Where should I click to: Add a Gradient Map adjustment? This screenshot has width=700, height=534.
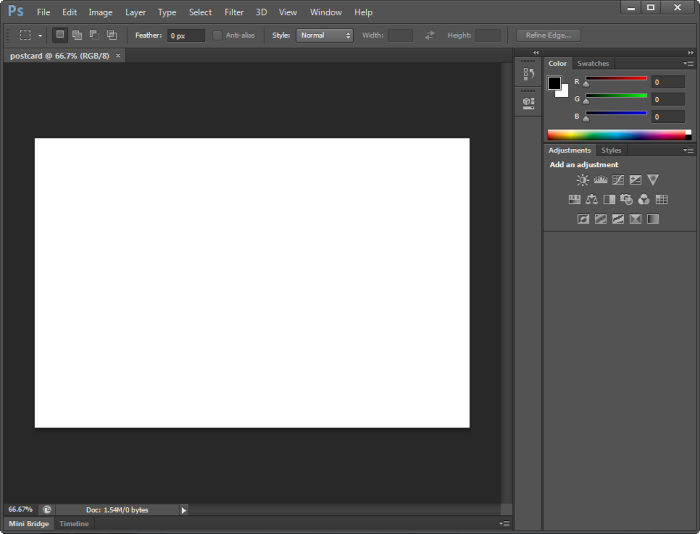653,219
